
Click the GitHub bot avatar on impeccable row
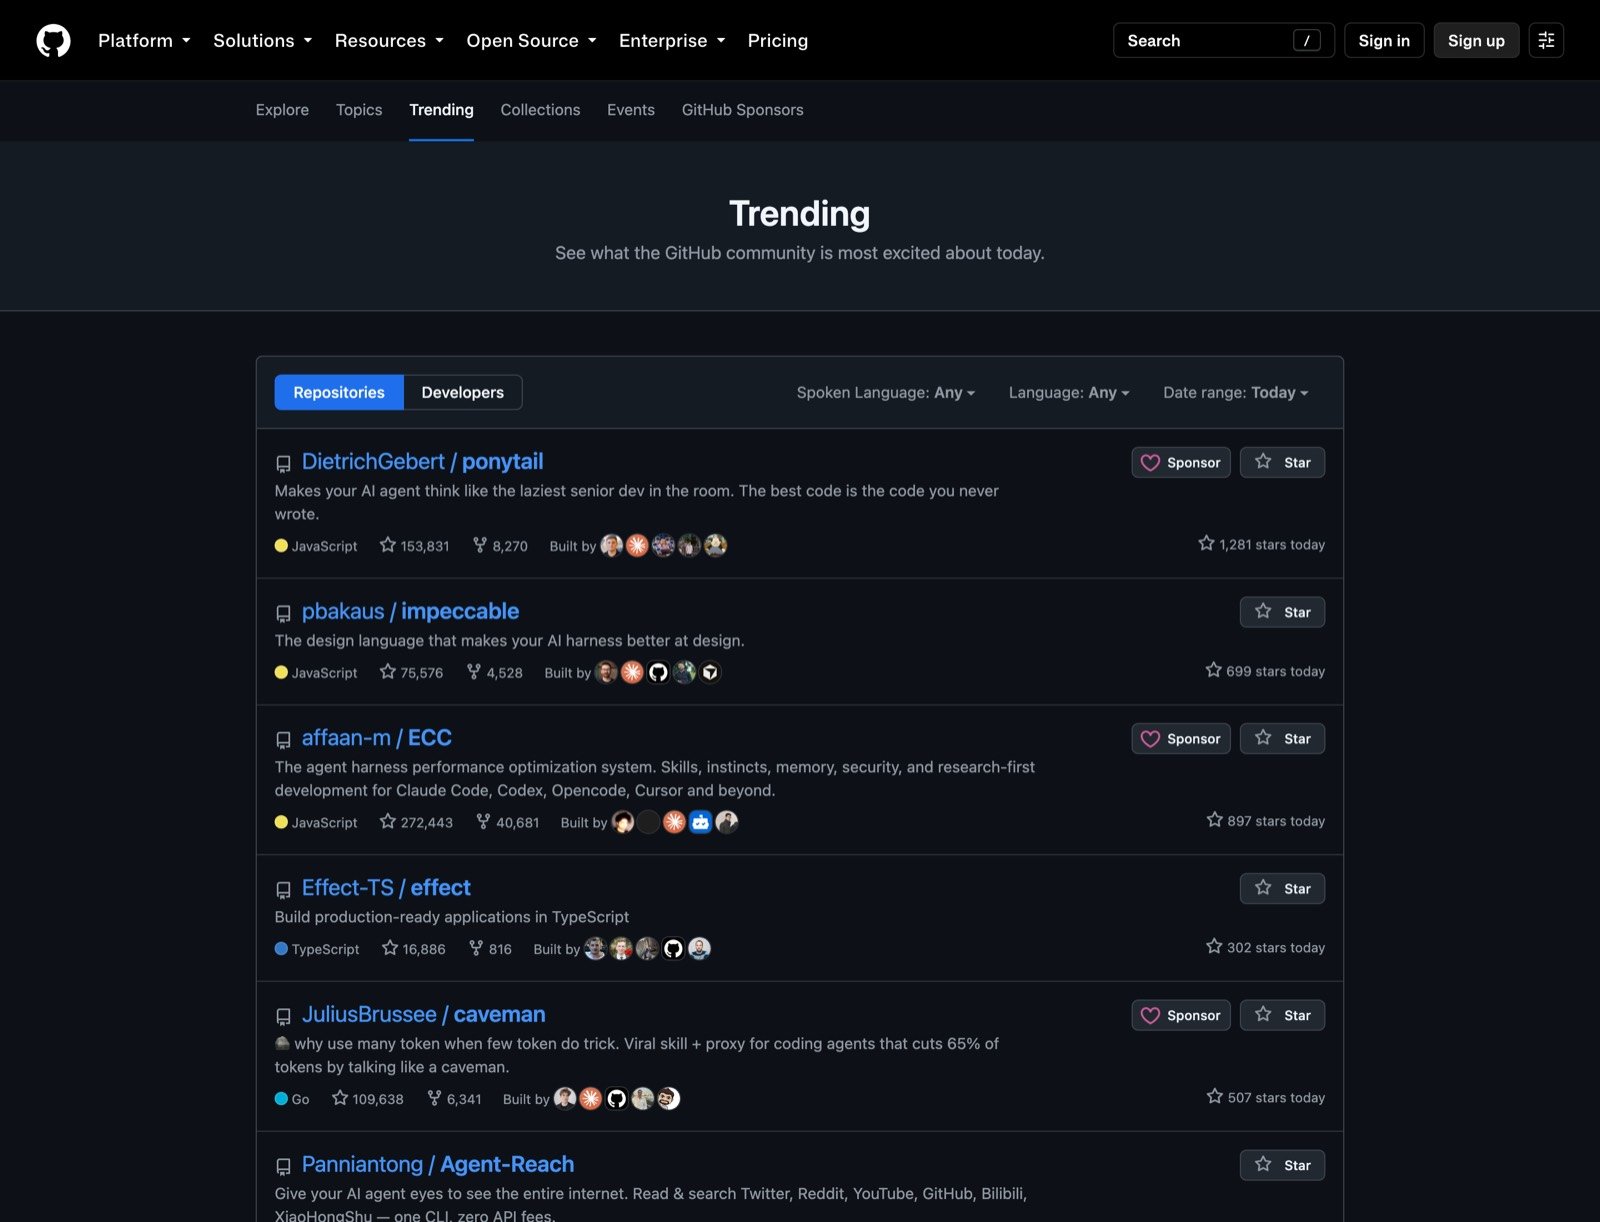click(x=658, y=672)
